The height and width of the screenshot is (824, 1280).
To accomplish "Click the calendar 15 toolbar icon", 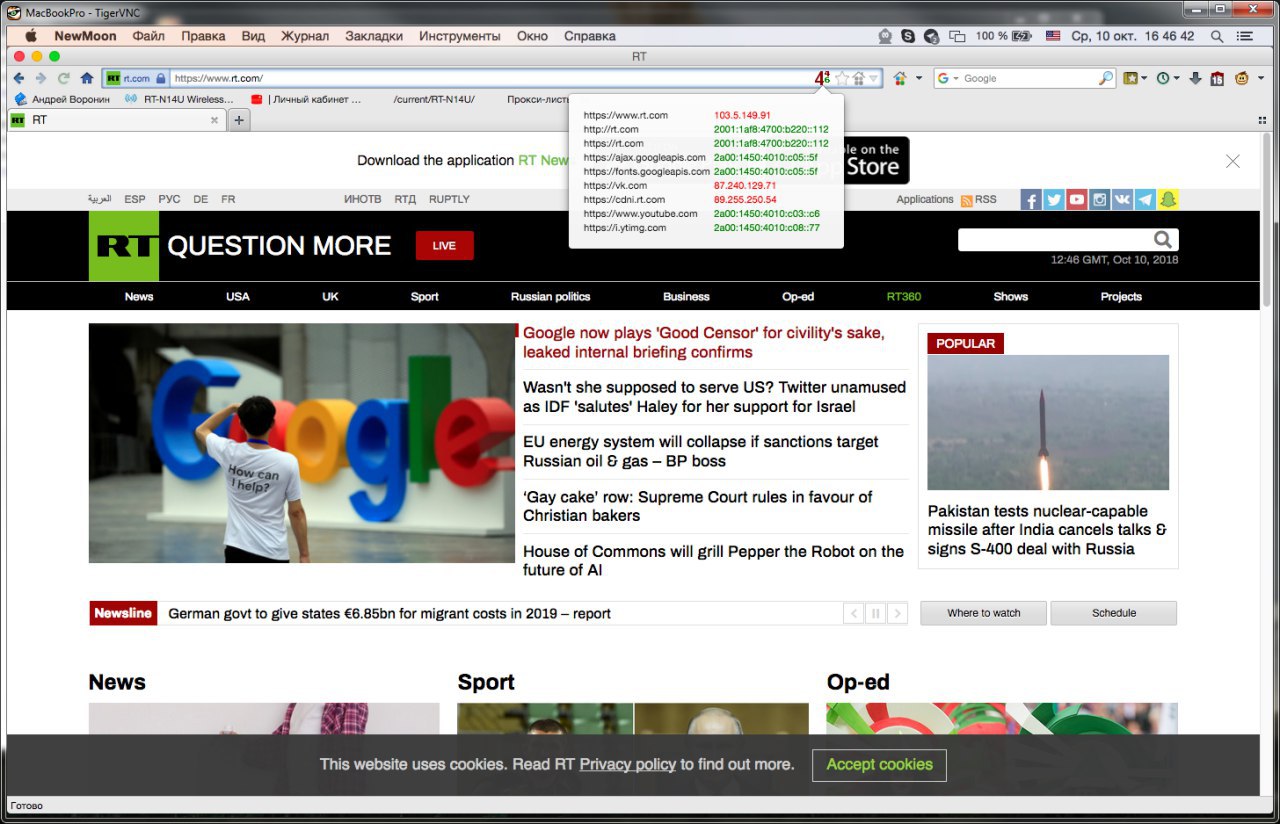I will (1217, 78).
